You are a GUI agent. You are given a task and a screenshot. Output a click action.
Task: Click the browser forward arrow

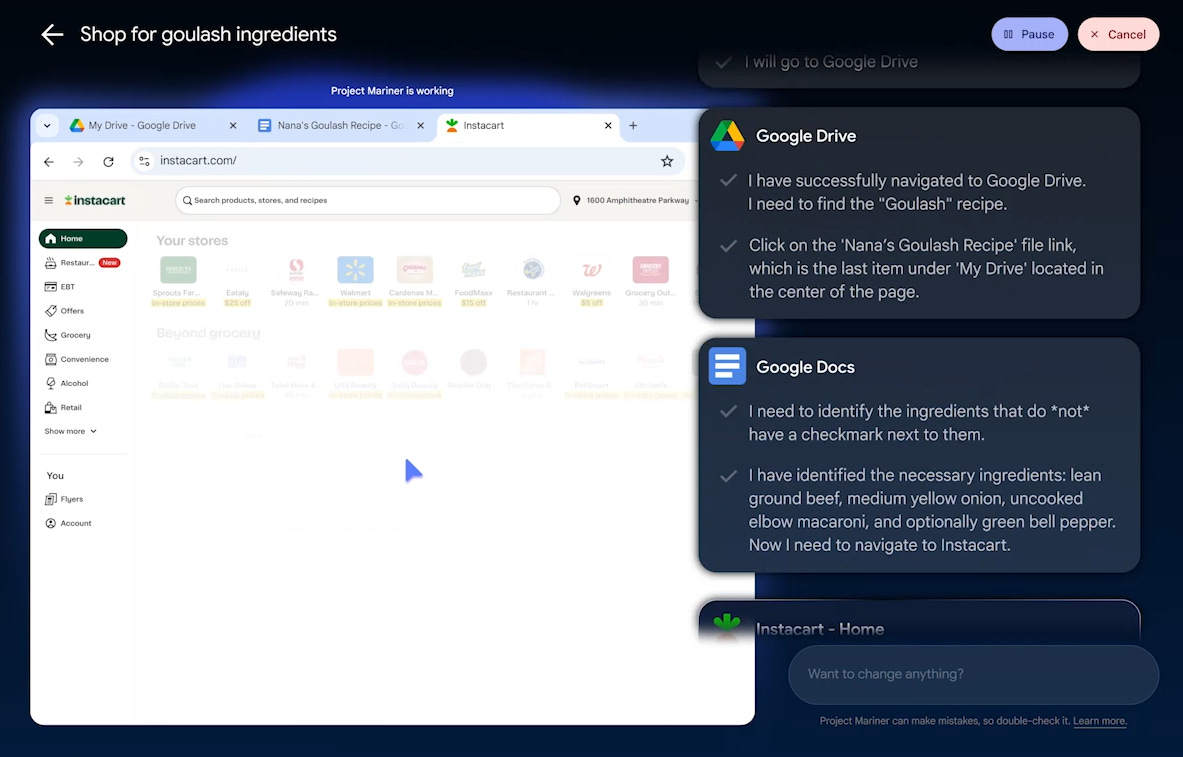tap(78, 162)
